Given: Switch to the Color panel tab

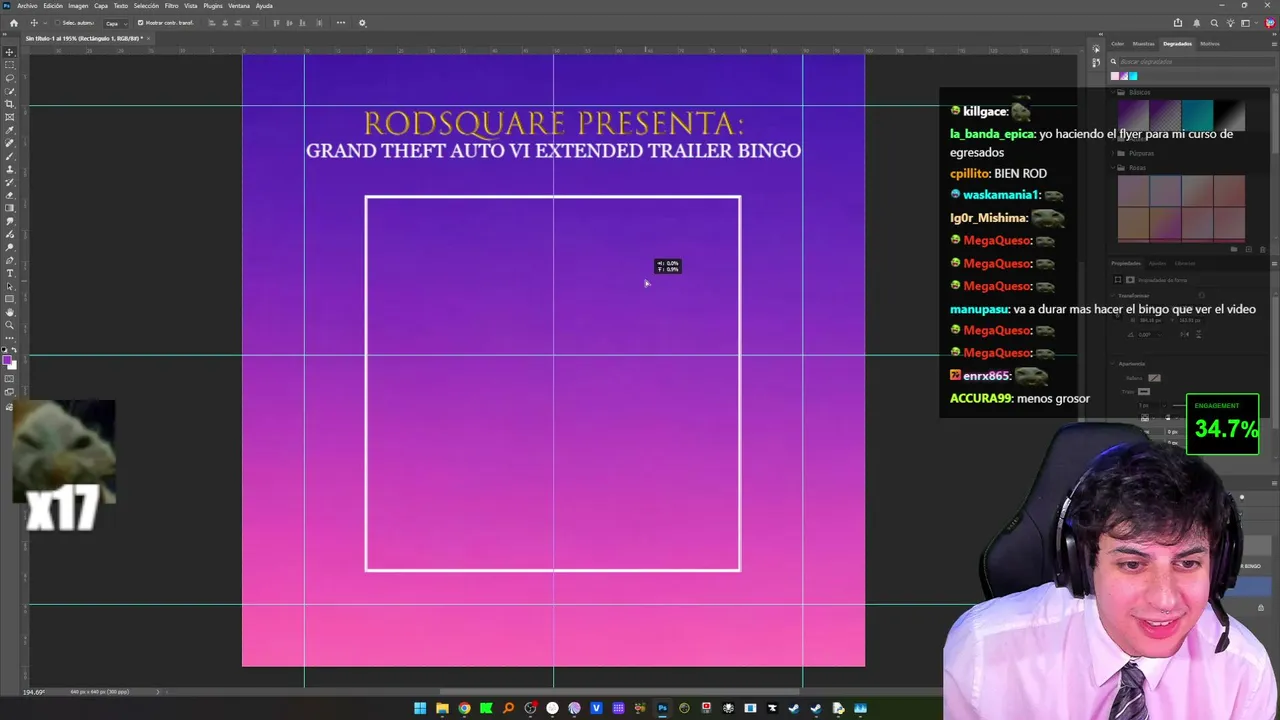Looking at the screenshot, I should (x=1117, y=44).
